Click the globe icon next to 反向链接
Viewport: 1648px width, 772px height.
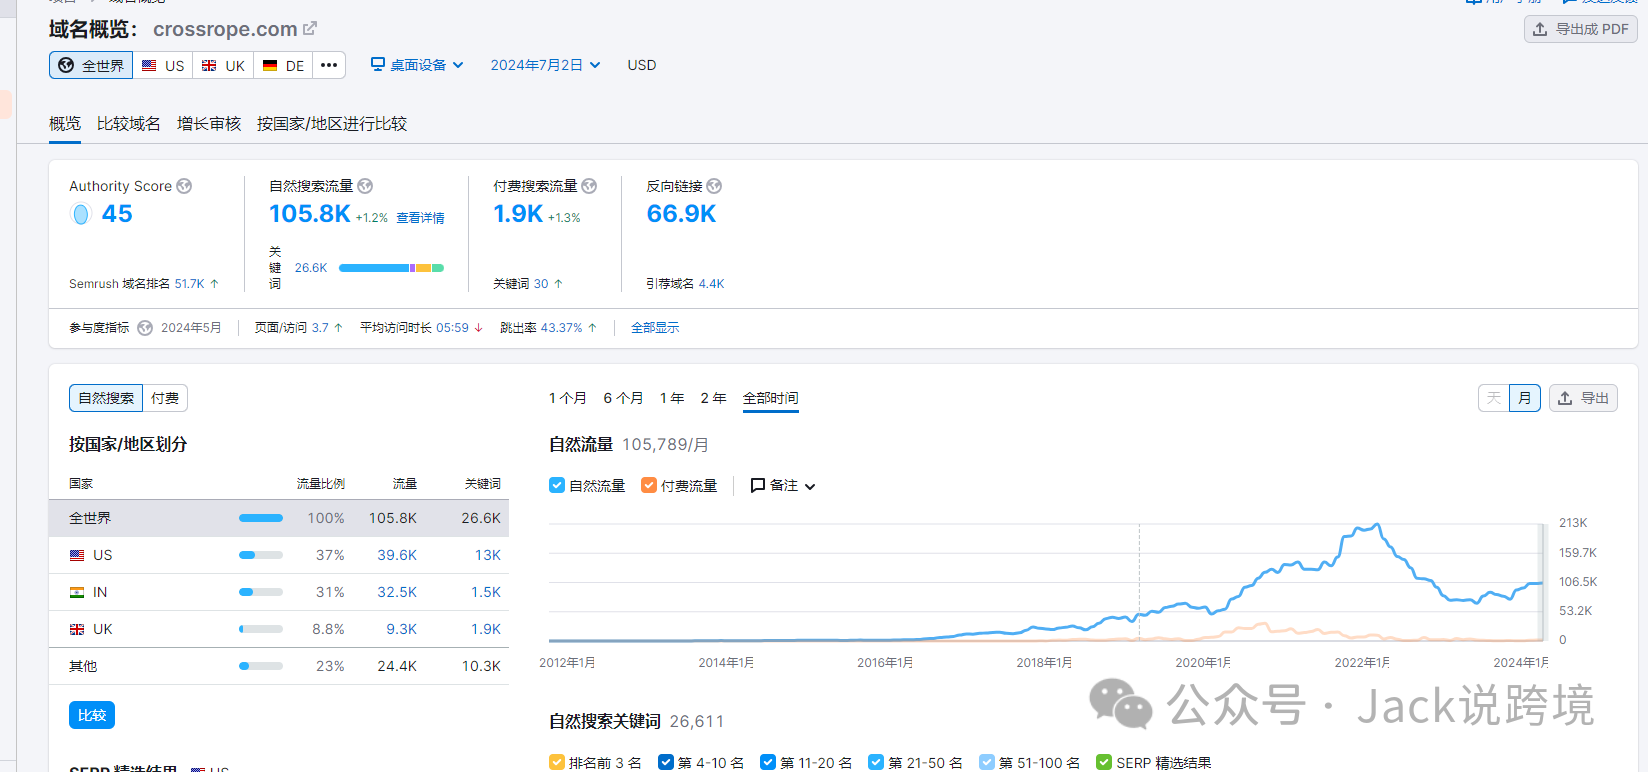(714, 186)
